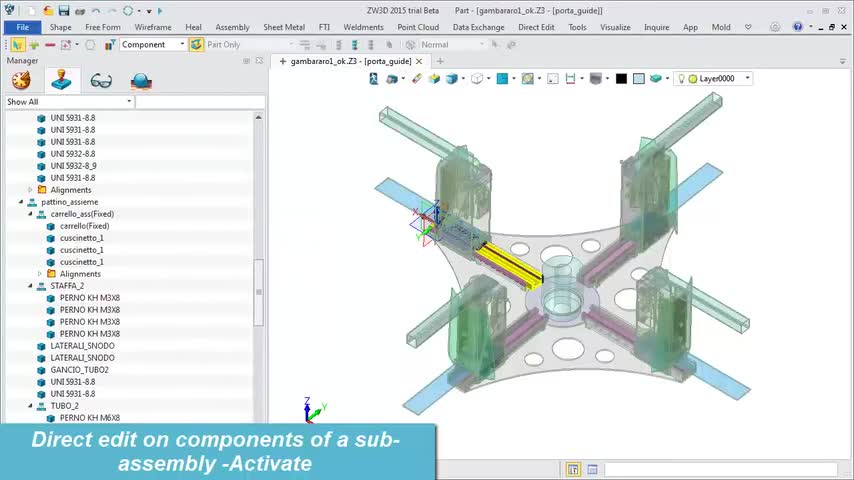Open the Mold ribbon tab
Screen dimensions: 854x480
coord(721,27)
